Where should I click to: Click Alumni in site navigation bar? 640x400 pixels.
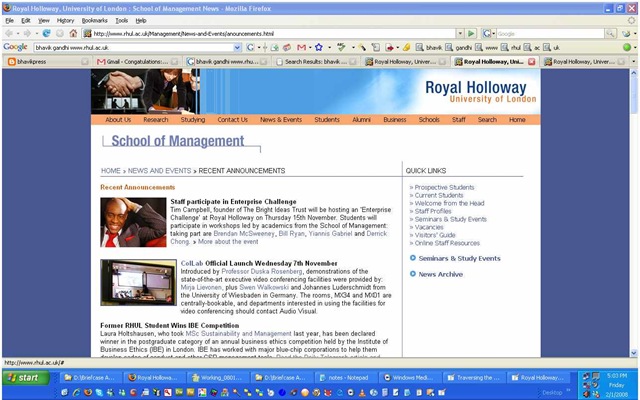[361, 120]
